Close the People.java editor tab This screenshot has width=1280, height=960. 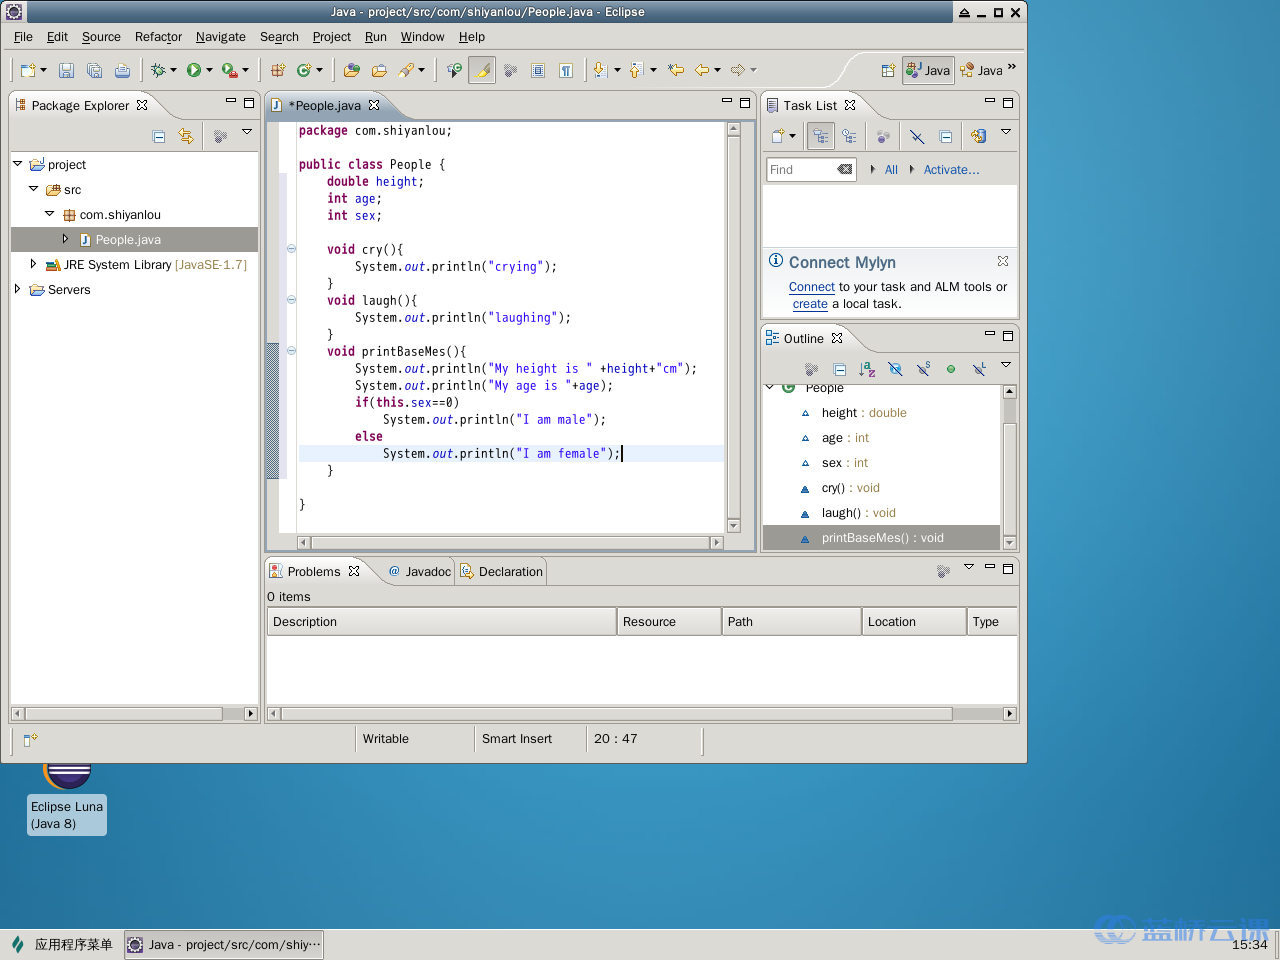click(374, 105)
